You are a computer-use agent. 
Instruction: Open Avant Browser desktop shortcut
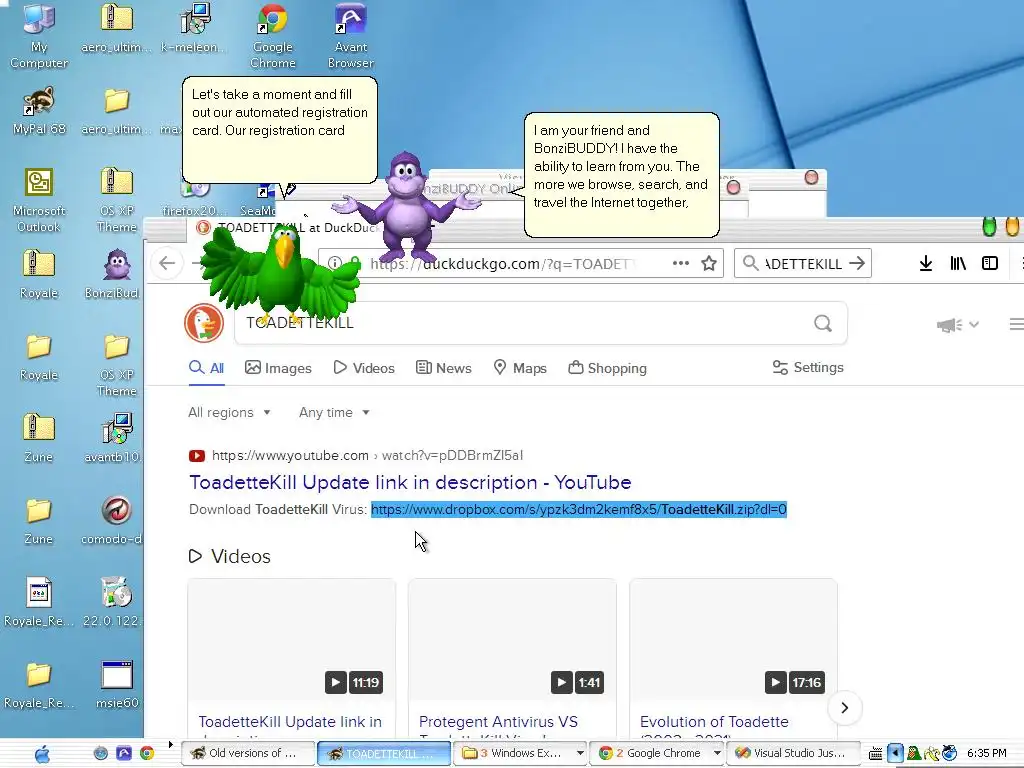(x=351, y=34)
